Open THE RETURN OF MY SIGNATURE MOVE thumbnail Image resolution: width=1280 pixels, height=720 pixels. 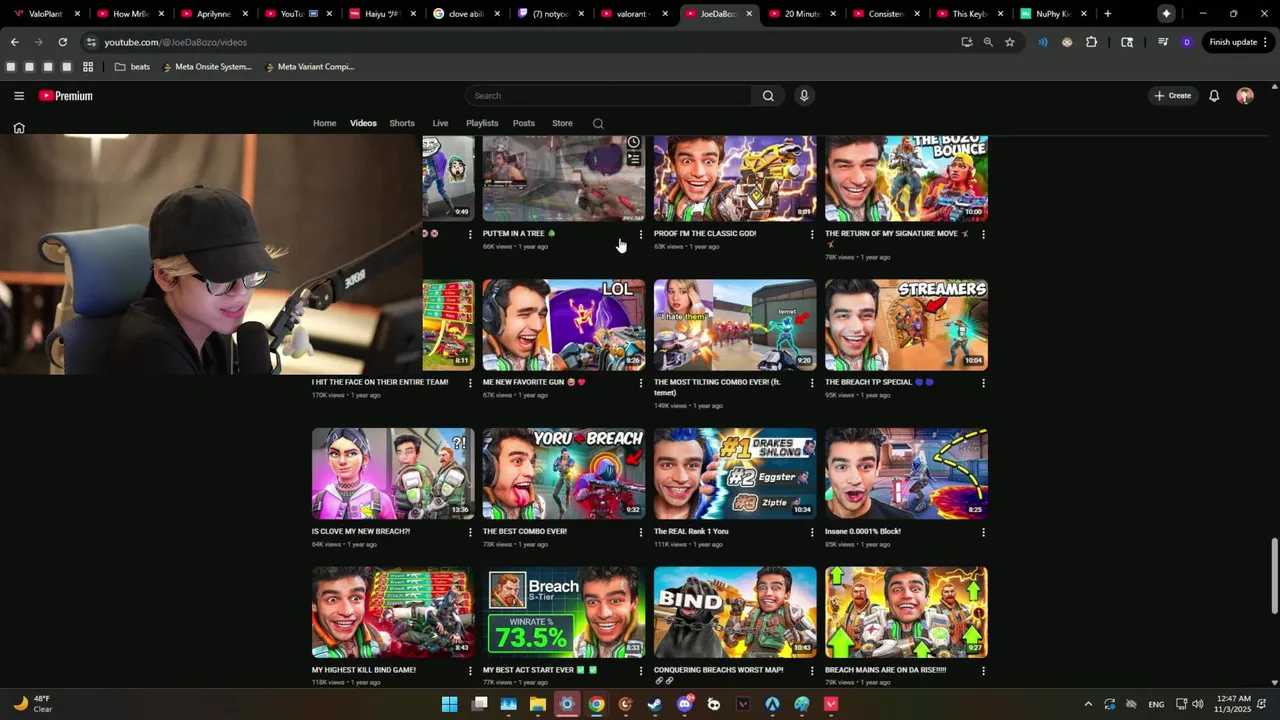(x=906, y=178)
